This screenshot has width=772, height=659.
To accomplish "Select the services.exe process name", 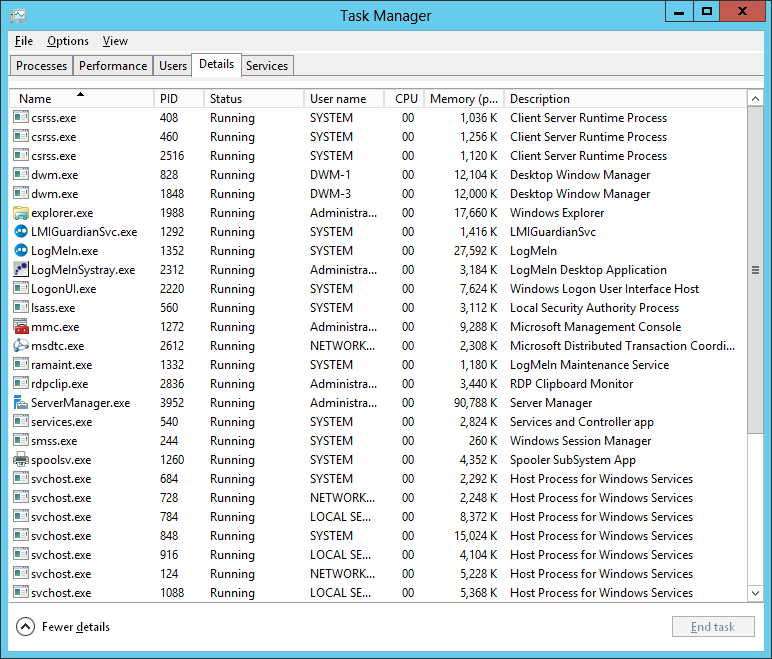I will point(62,422).
